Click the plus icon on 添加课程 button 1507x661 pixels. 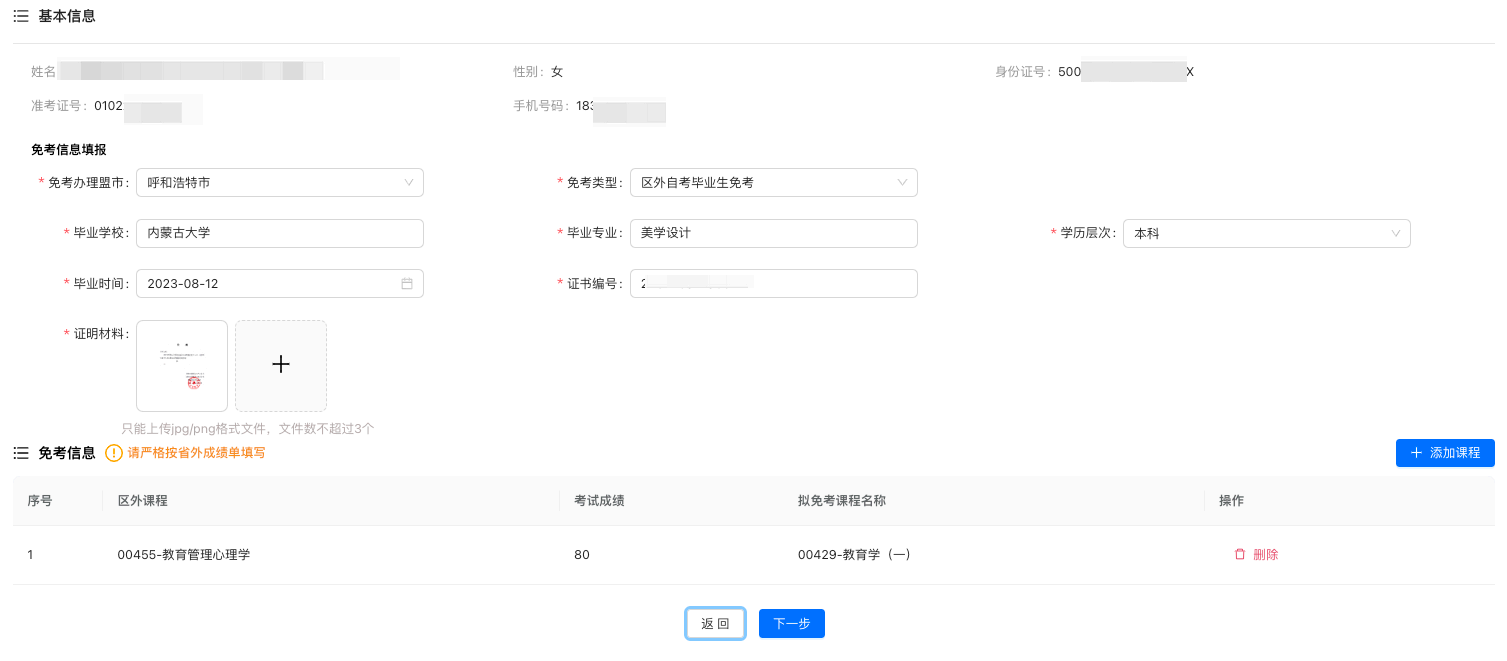click(1416, 453)
